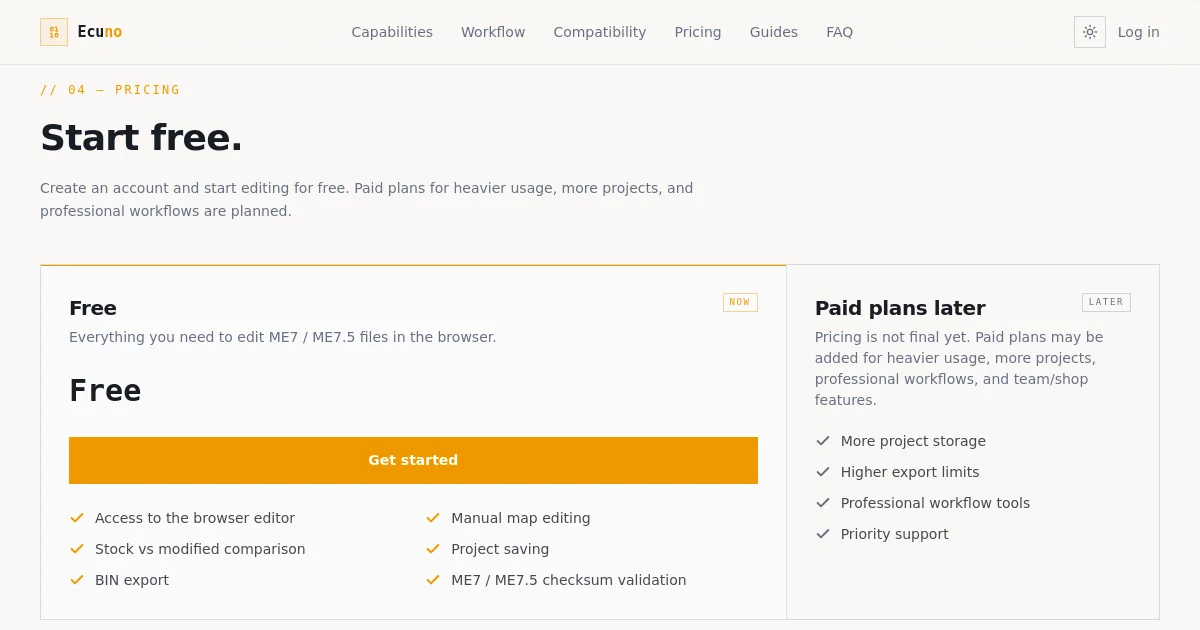Click the LATER badge on Paid plans

pos(1106,302)
